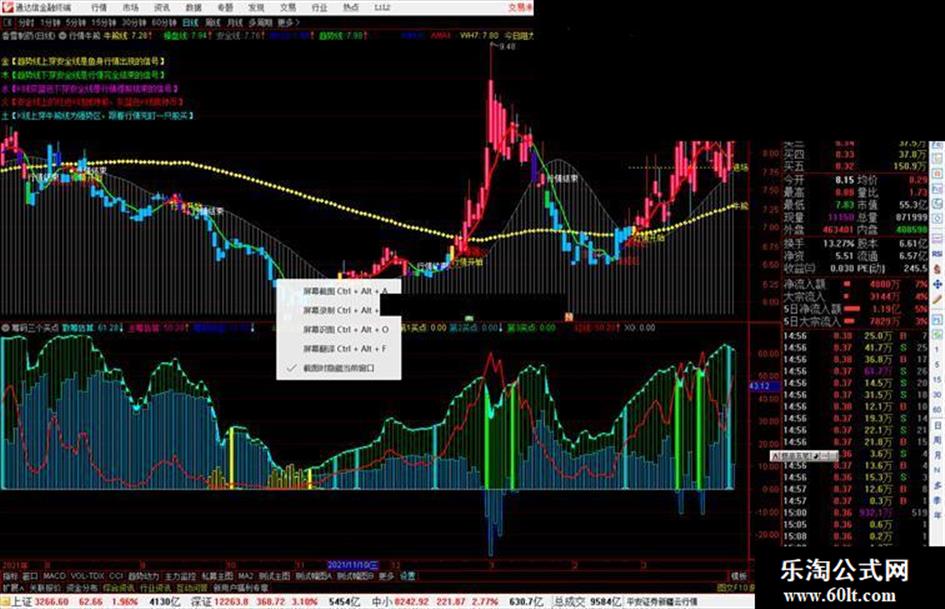Select the blue four-arrow move icon

click(937, 284)
